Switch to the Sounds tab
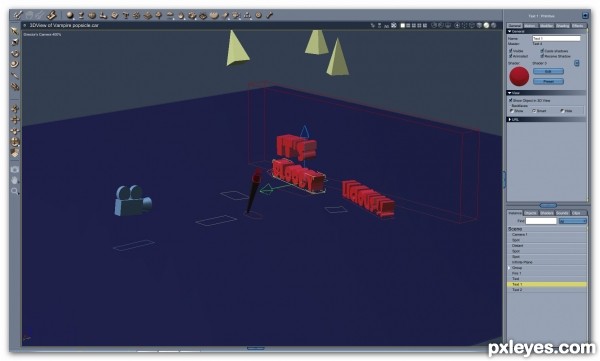600x361 pixels. (562, 213)
